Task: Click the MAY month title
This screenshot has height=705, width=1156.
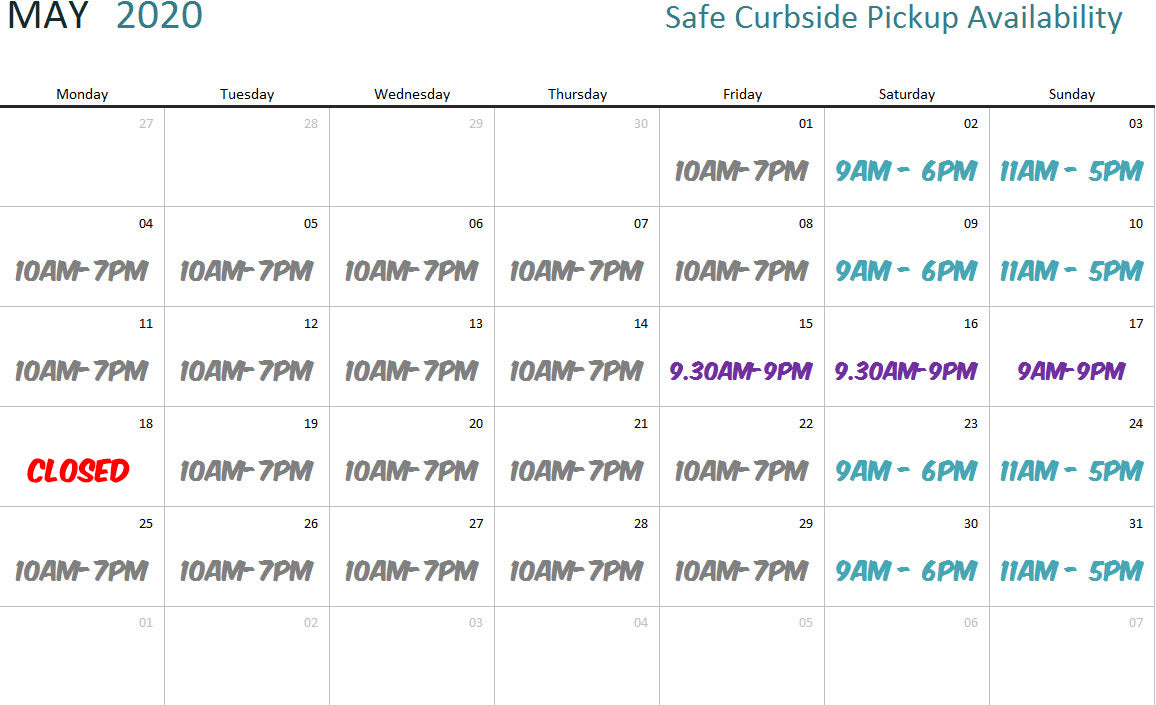Action: point(48,16)
